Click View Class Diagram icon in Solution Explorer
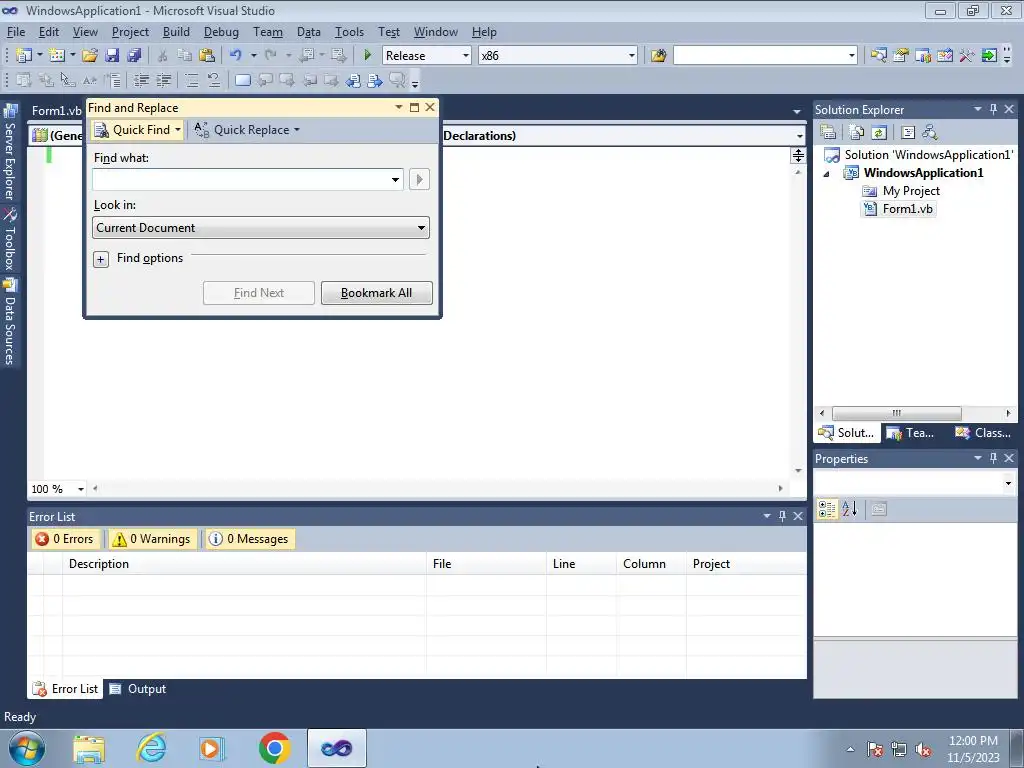 (930, 132)
